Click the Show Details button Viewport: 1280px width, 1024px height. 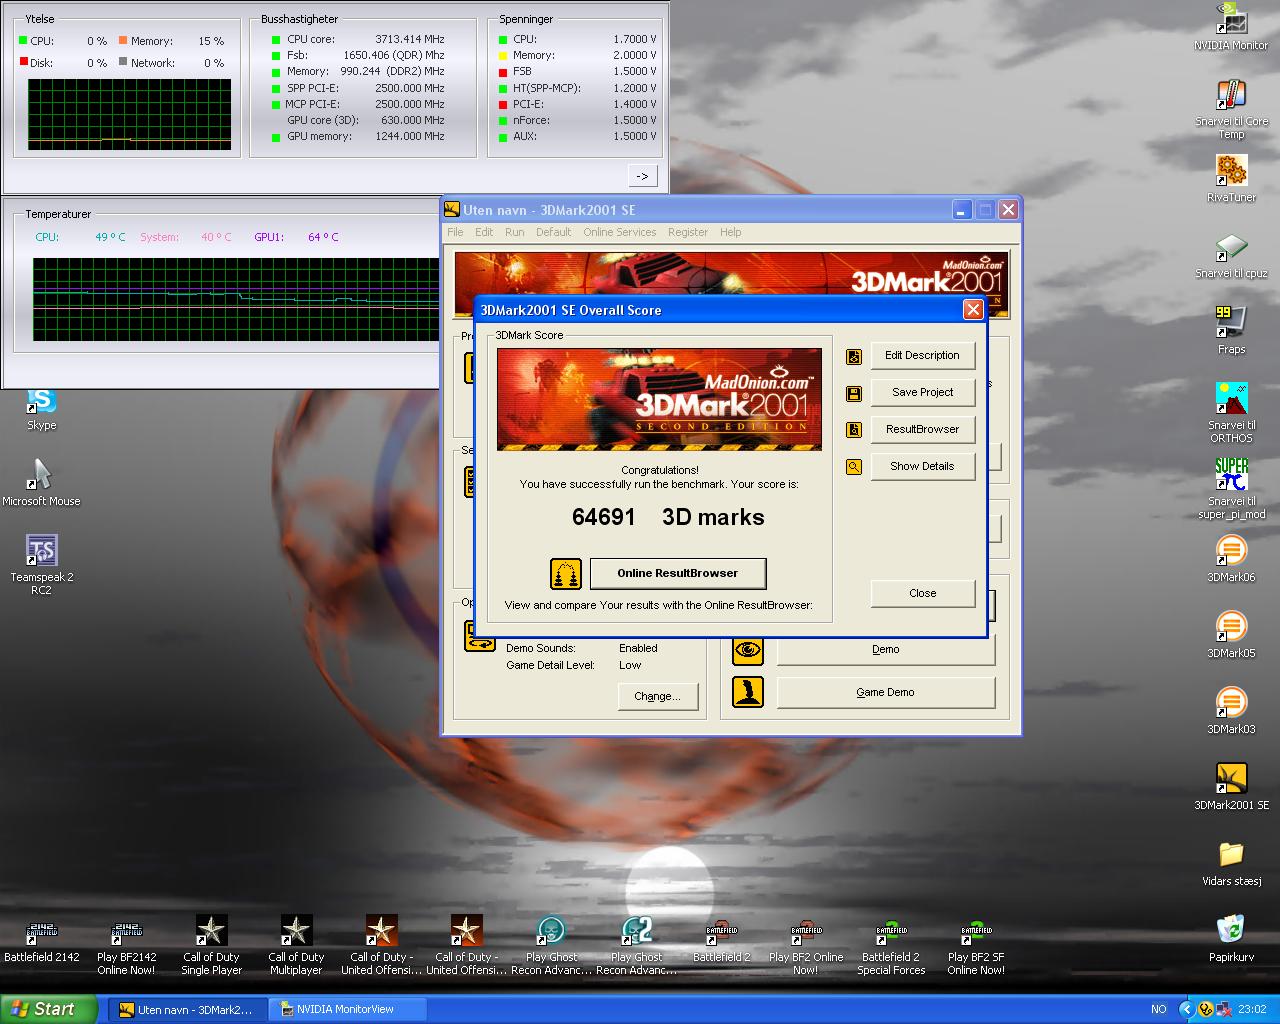tap(922, 466)
